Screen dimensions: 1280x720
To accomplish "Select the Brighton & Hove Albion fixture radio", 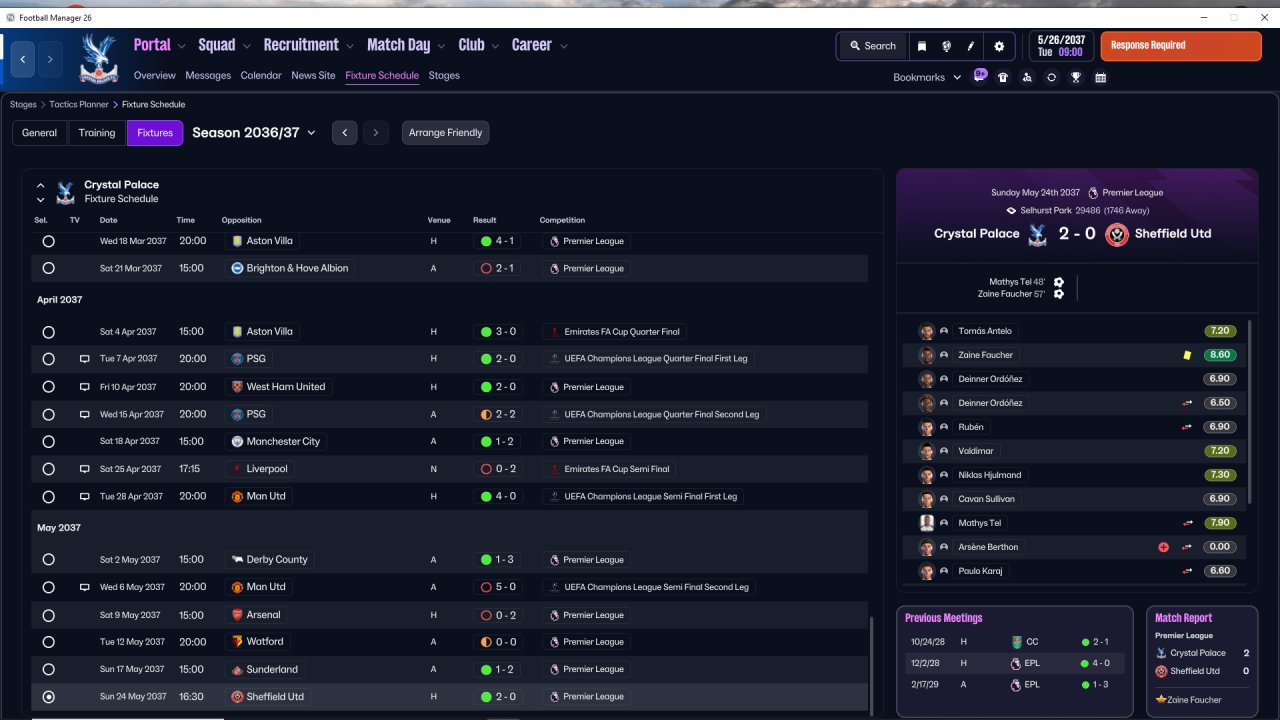I will point(48,268).
